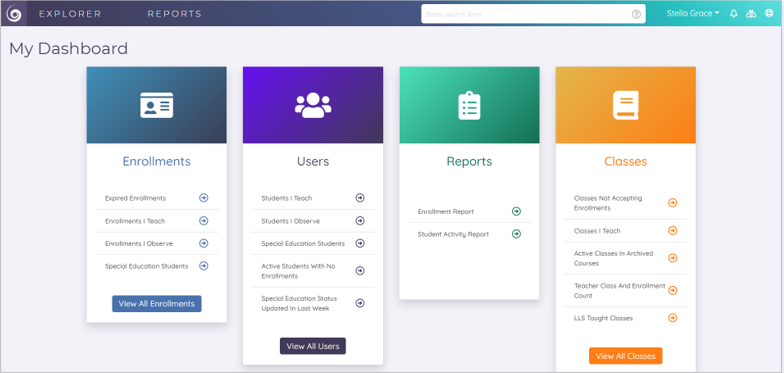Select the Enrollments I Observe text
This screenshot has width=784, height=373.
click(139, 244)
